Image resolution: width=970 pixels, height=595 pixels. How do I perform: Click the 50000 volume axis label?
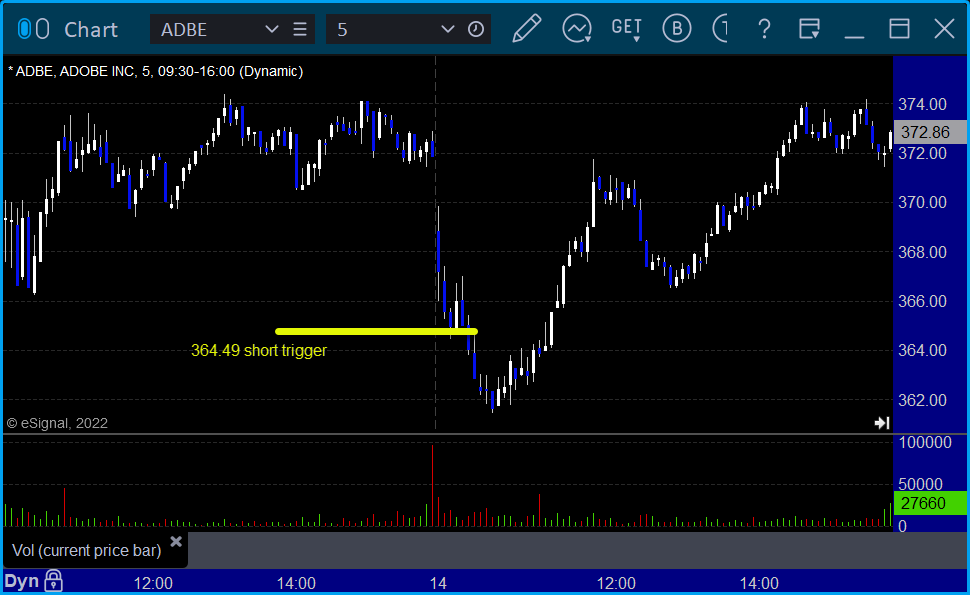tap(920, 484)
